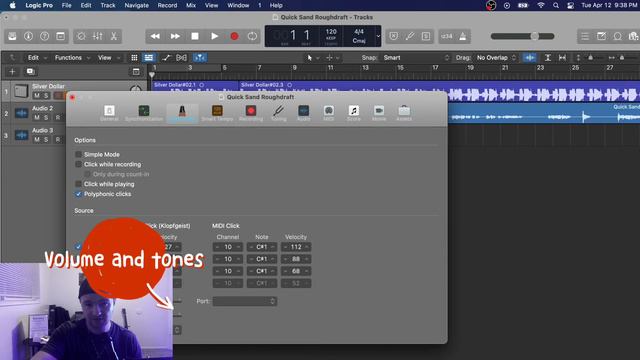This screenshot has width=640, height=360.
Task: Click the Waveform zoom button
Action: pos(530,58)
